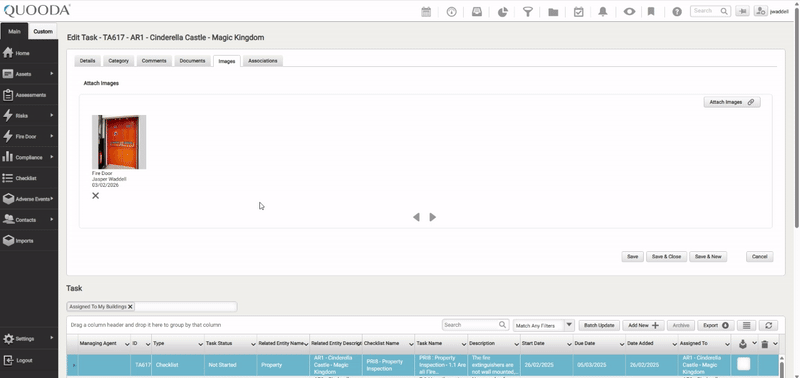Open the folder icon in header

pyautogui.click(x=553, y=12)
